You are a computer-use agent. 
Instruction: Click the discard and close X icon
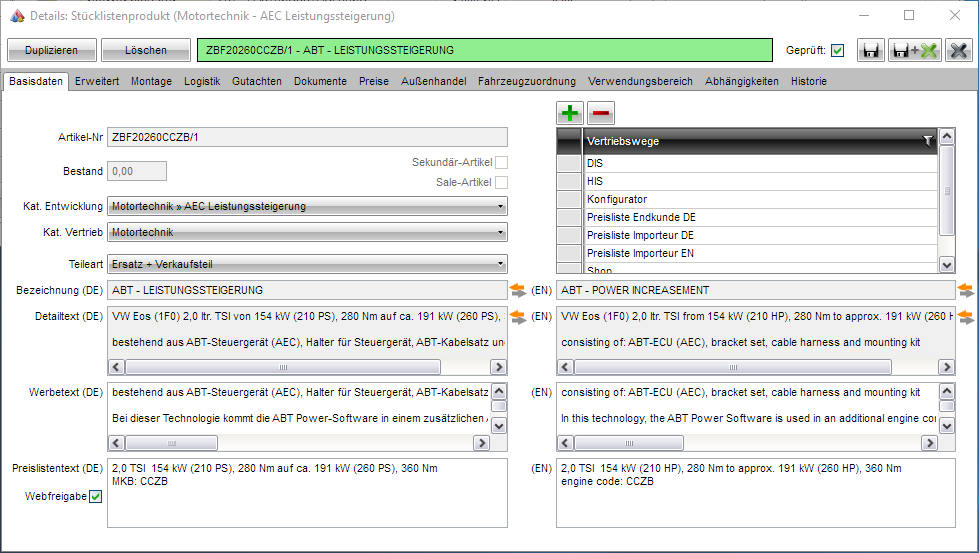[x=958, y=50]
